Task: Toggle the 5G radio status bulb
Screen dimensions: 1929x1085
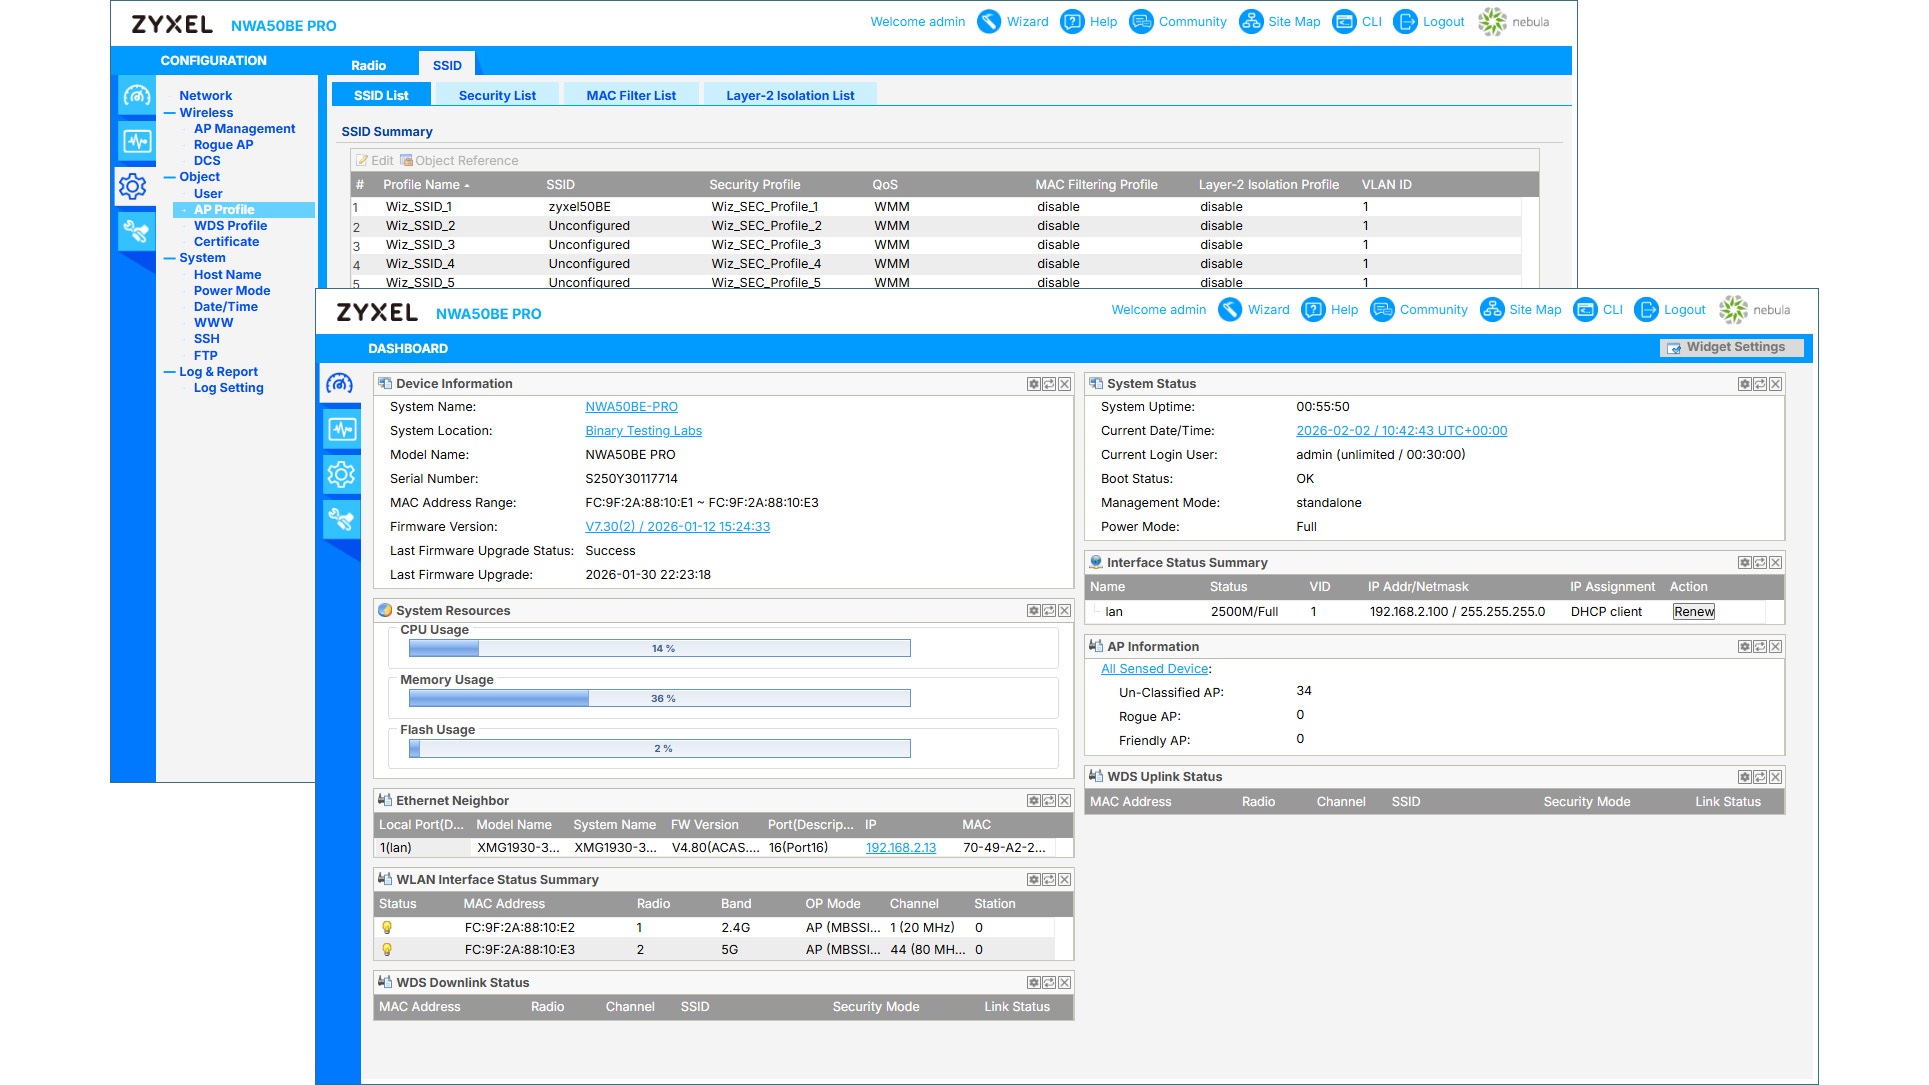Action: 387,949
